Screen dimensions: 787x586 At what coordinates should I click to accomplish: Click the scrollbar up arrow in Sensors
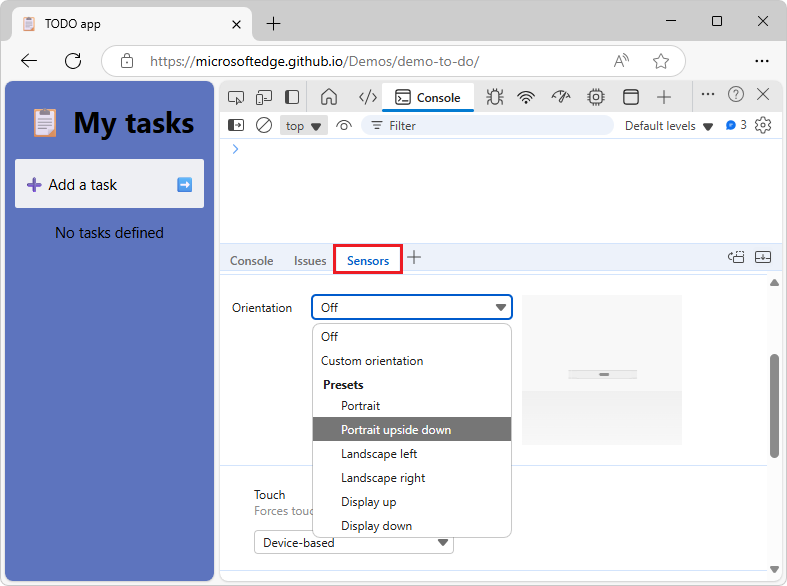pos(774,282)
